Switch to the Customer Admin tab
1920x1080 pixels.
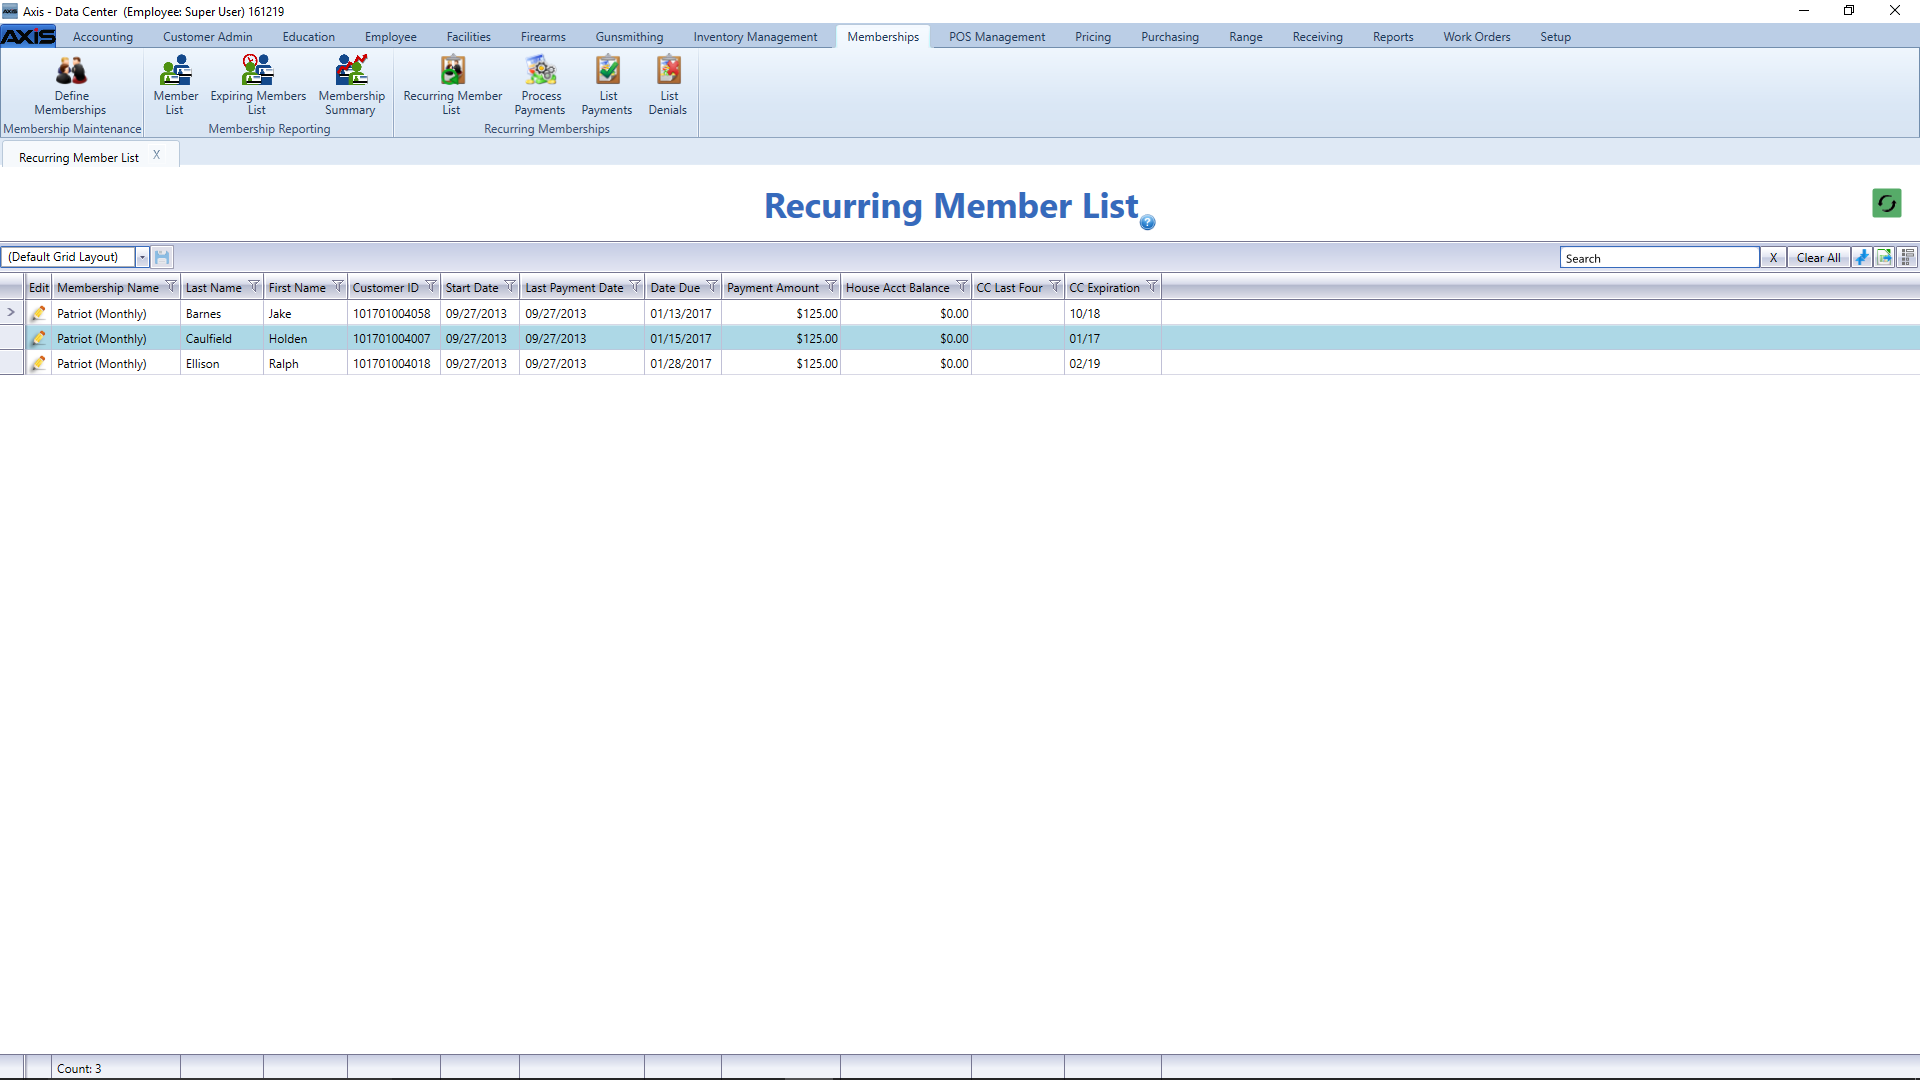207,37
